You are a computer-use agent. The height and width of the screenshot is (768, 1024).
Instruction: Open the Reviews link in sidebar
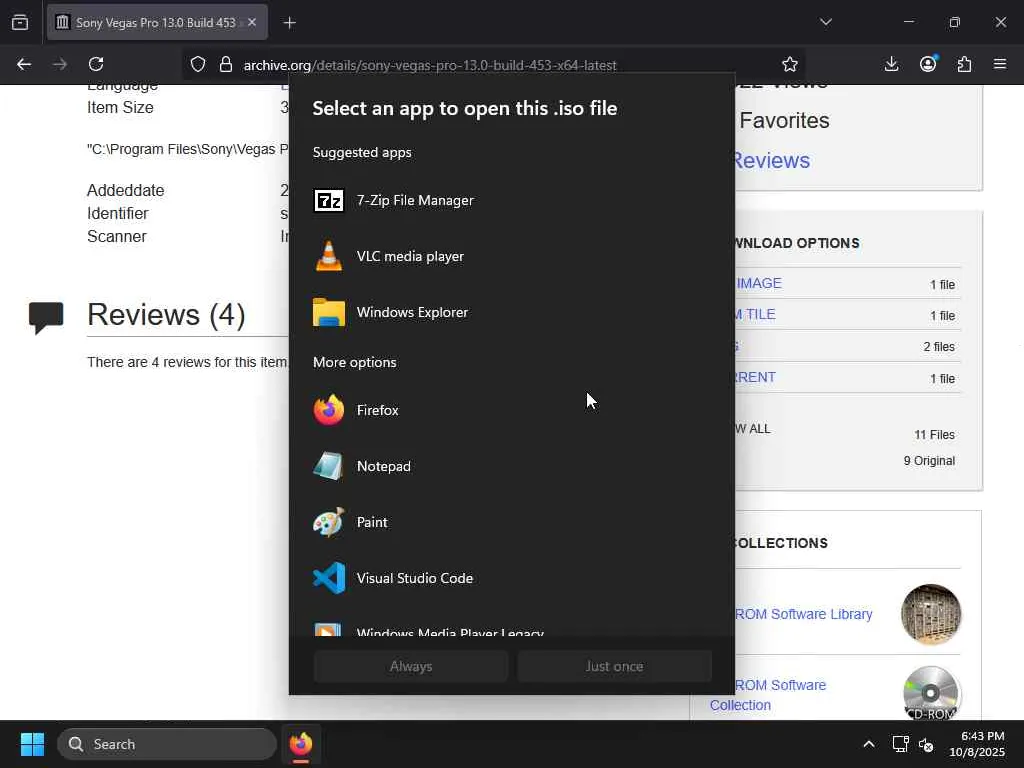pos(771,161)
